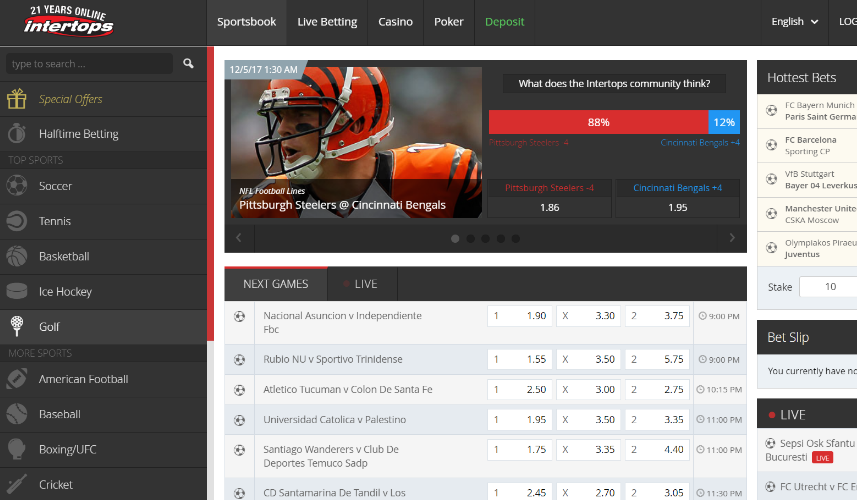Go to next banner slide arrow
This screenshot has height=500, width=857.
click(x=732, y=238)
